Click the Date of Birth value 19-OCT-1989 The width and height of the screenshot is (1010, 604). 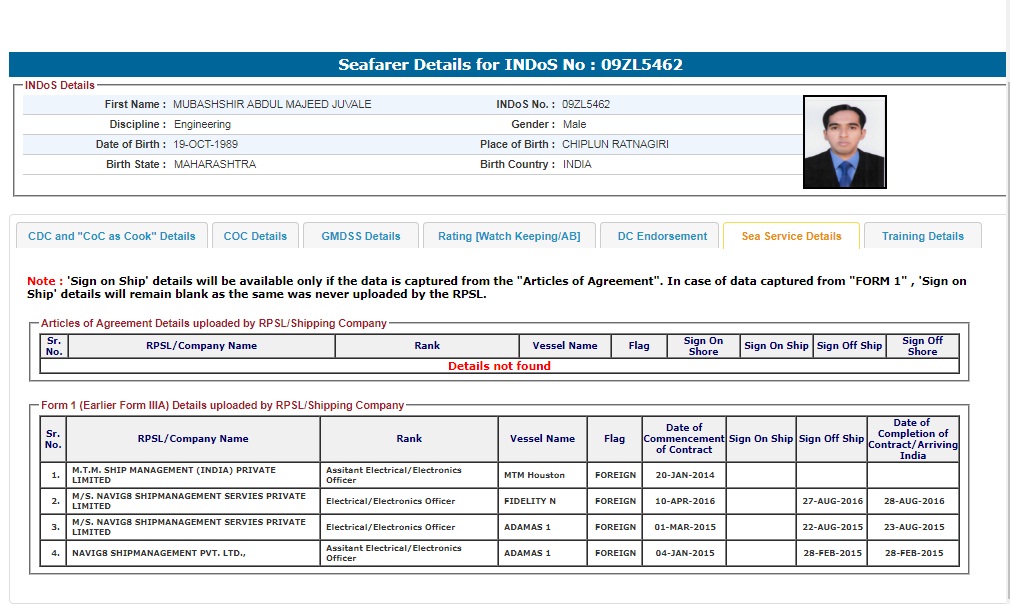tap(209, 144)
